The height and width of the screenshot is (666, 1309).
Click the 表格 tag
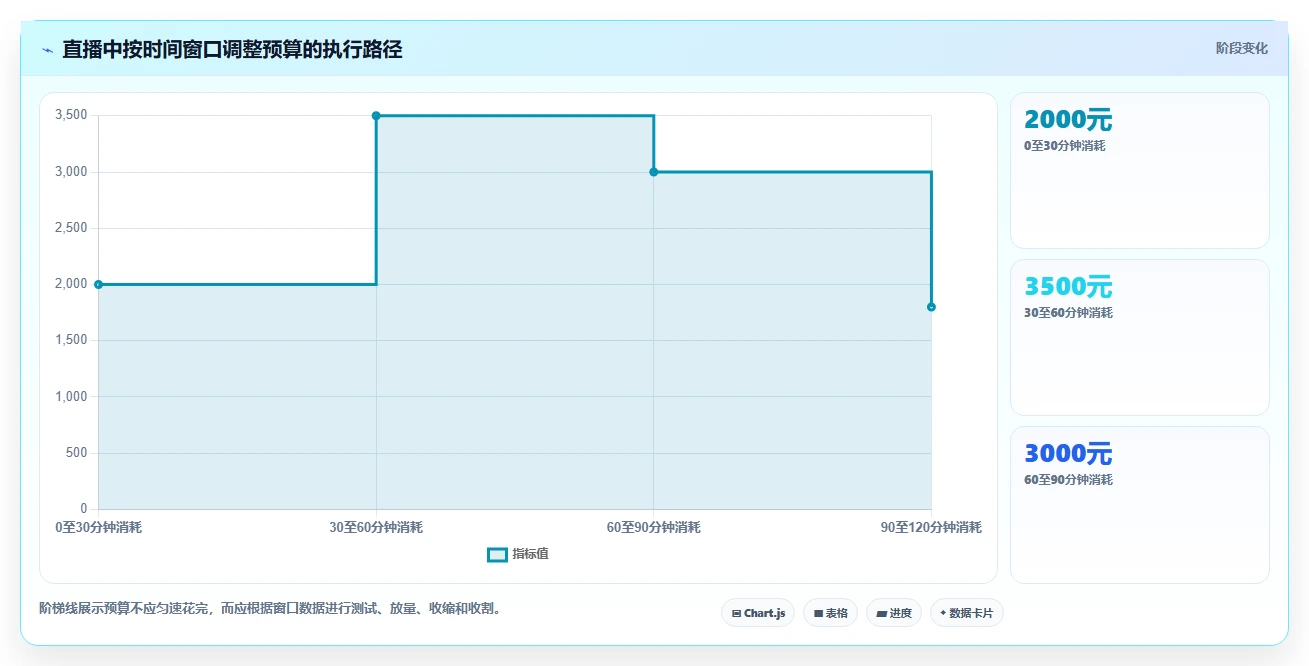tap(830, 613)
